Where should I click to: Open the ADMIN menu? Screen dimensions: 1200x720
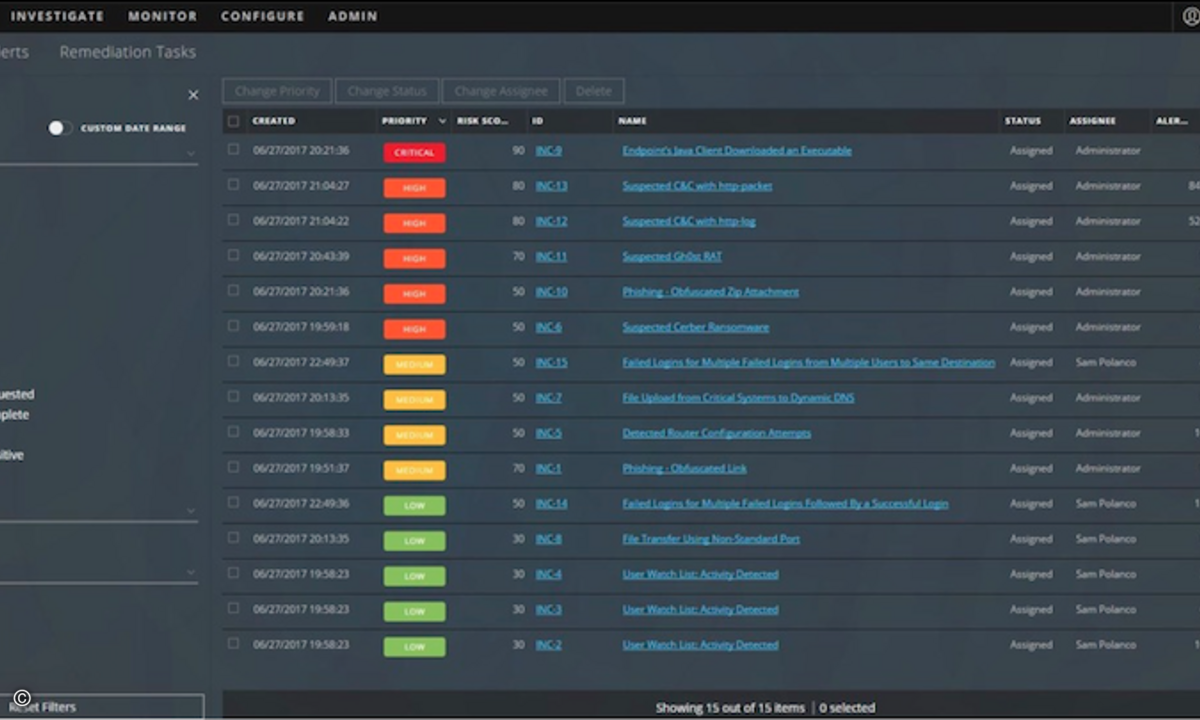point(353,16)
